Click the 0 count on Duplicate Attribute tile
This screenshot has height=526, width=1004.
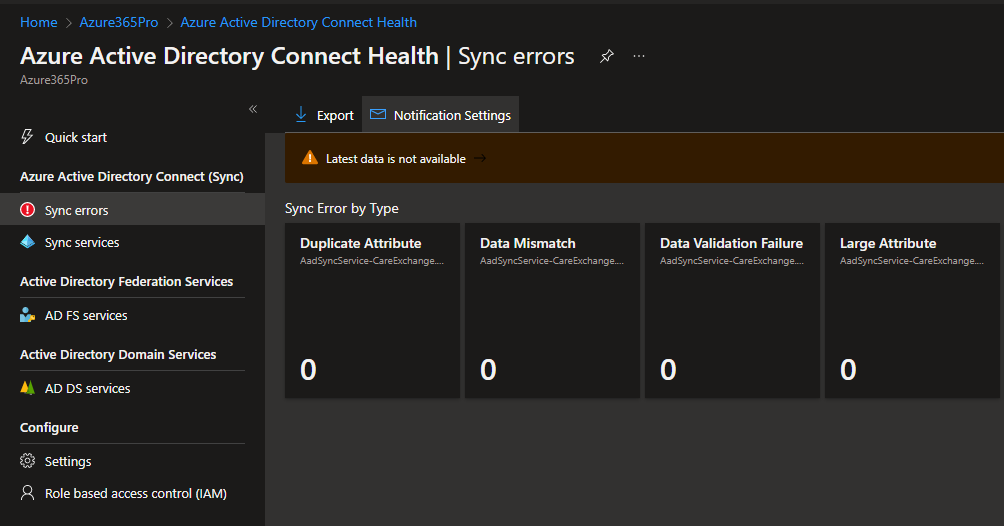308,370
